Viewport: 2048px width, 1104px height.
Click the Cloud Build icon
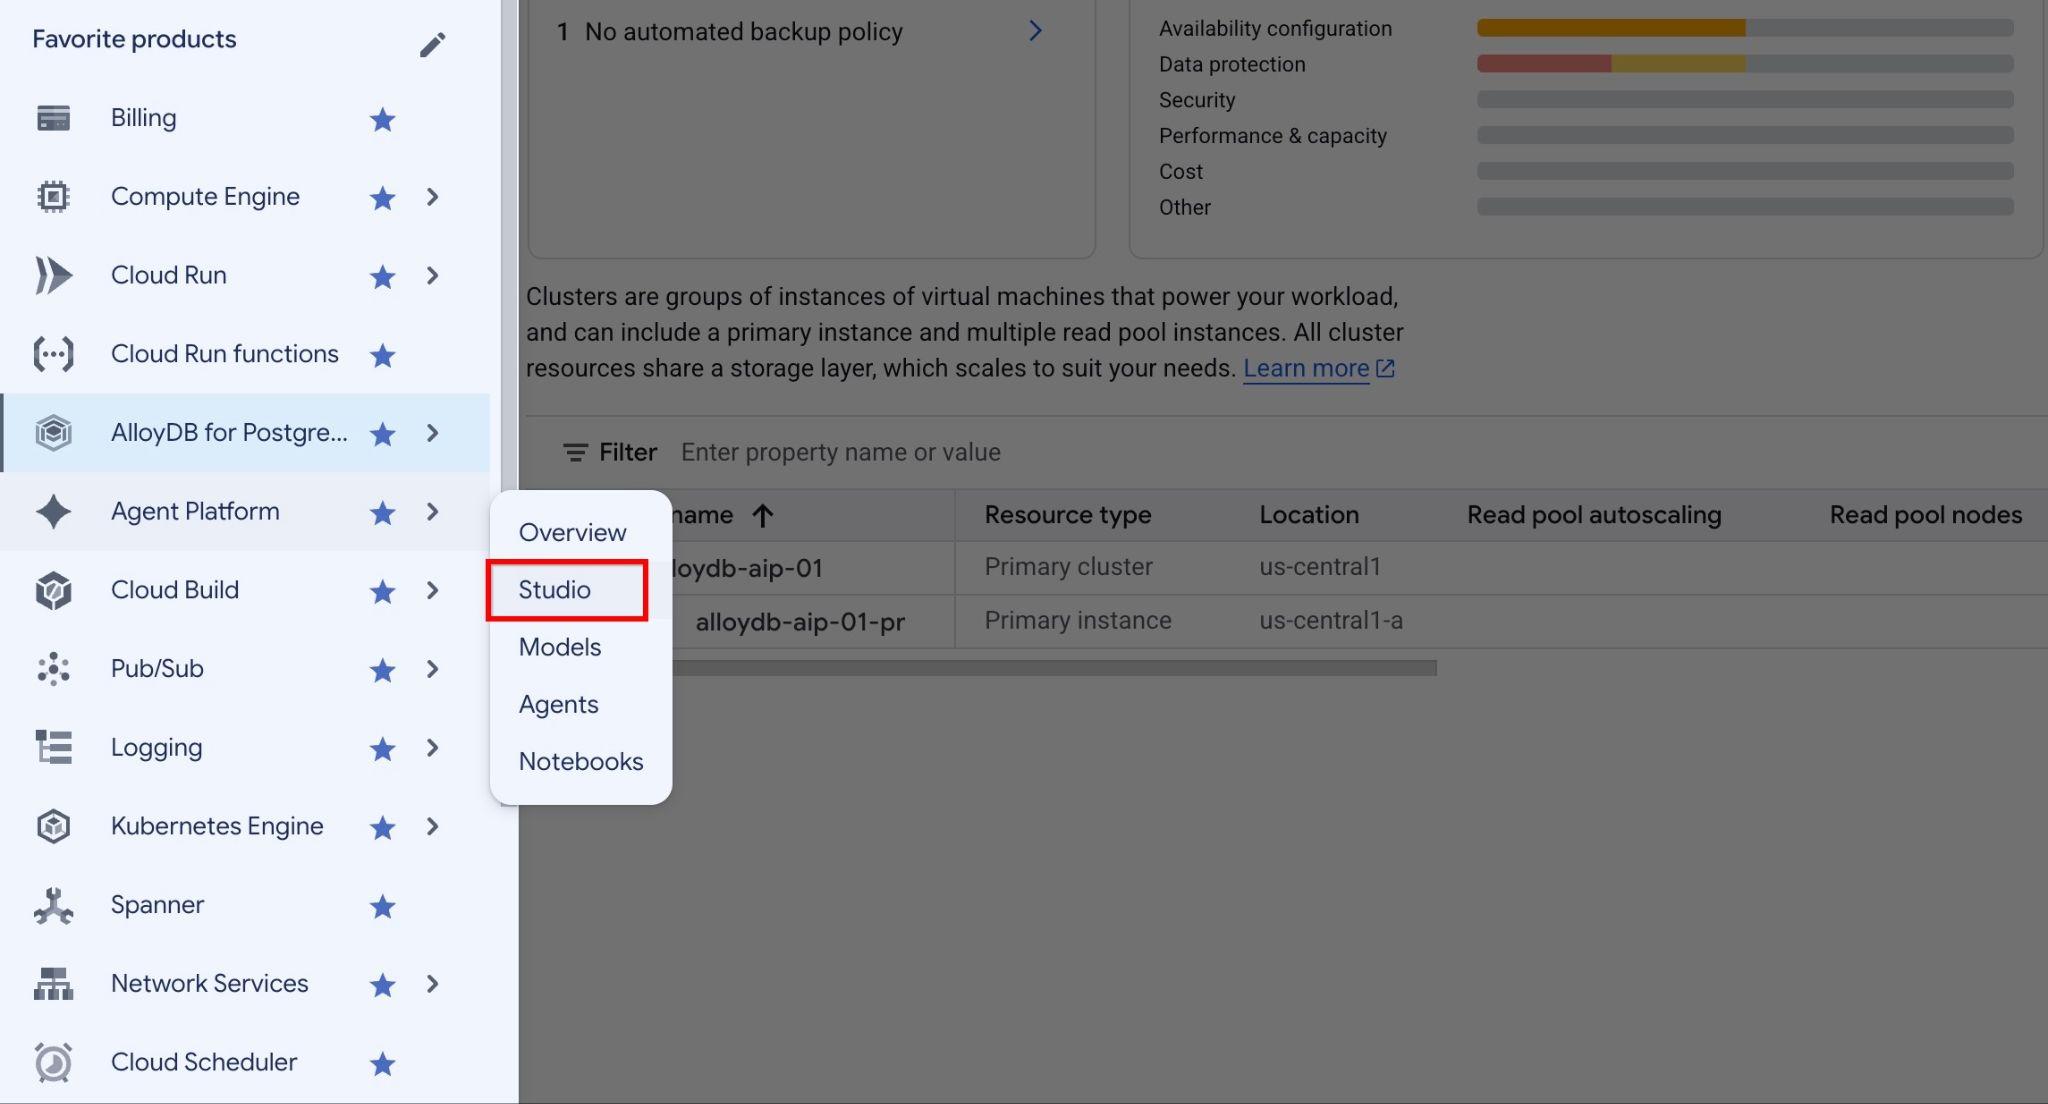53,590
